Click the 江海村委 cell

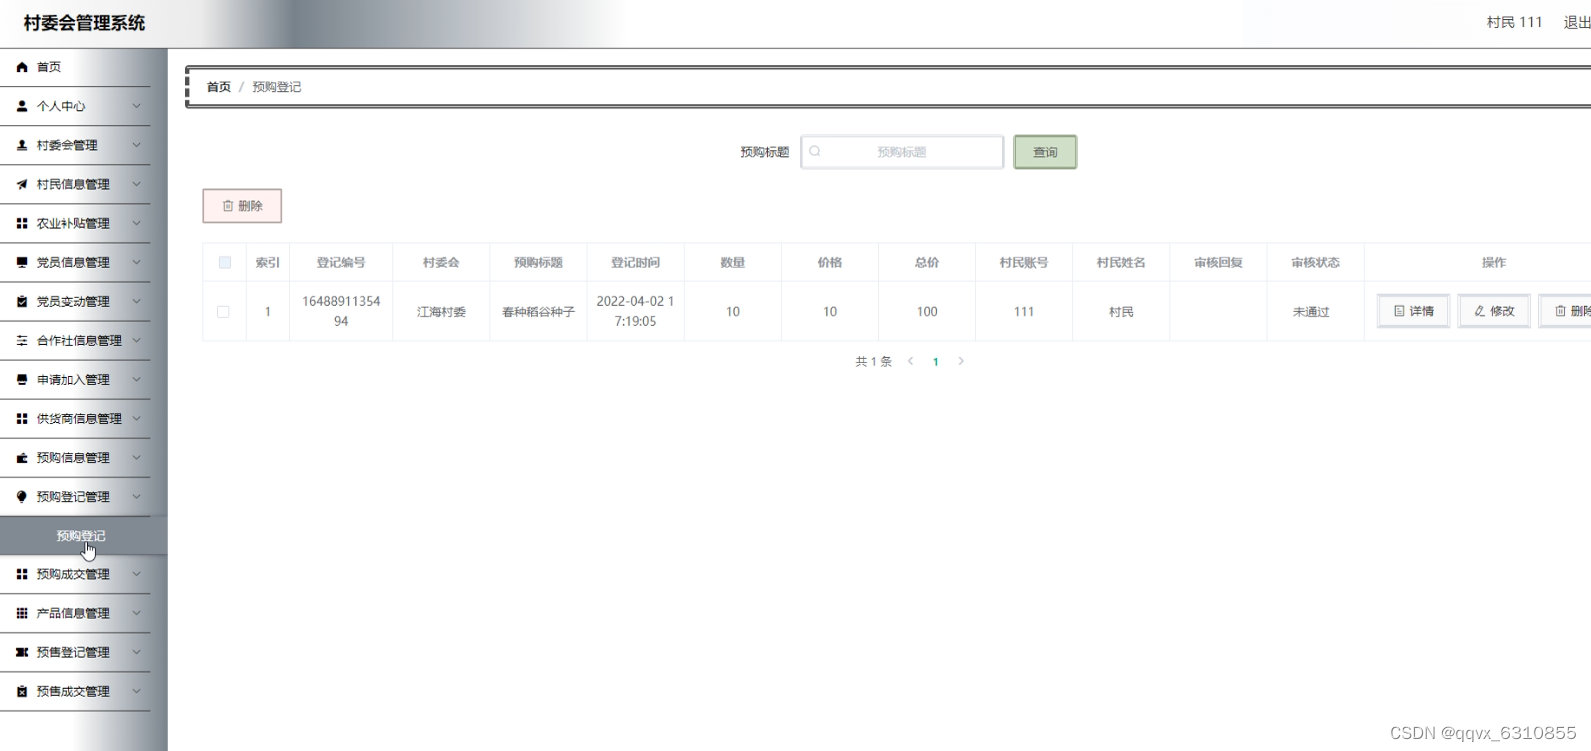point(441,312)
